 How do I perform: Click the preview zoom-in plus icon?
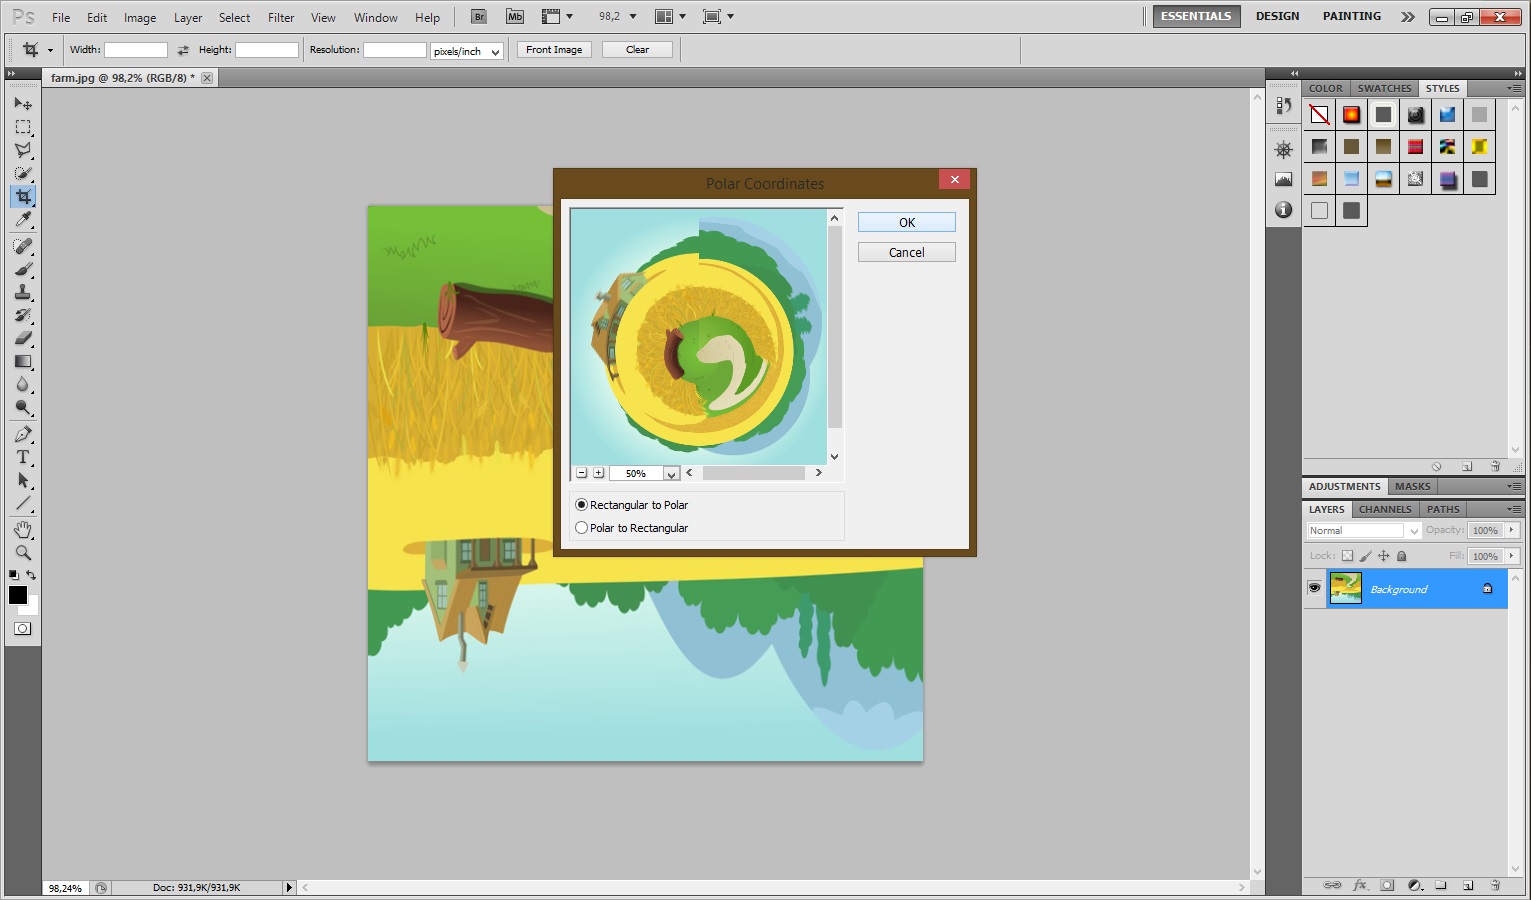pos(598,473)
